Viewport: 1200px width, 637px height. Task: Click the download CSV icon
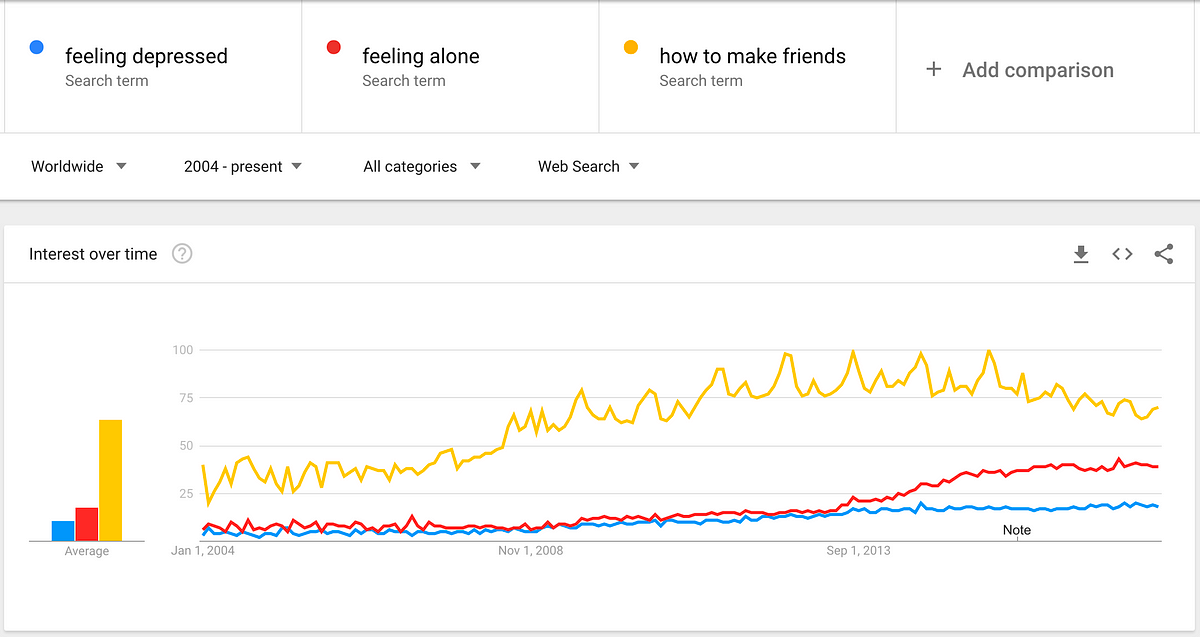click(x=1080, y=255)
